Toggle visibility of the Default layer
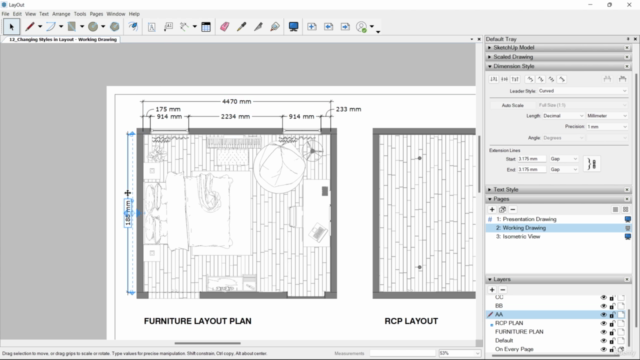This screenshot has height=360, width=640. 603,340
